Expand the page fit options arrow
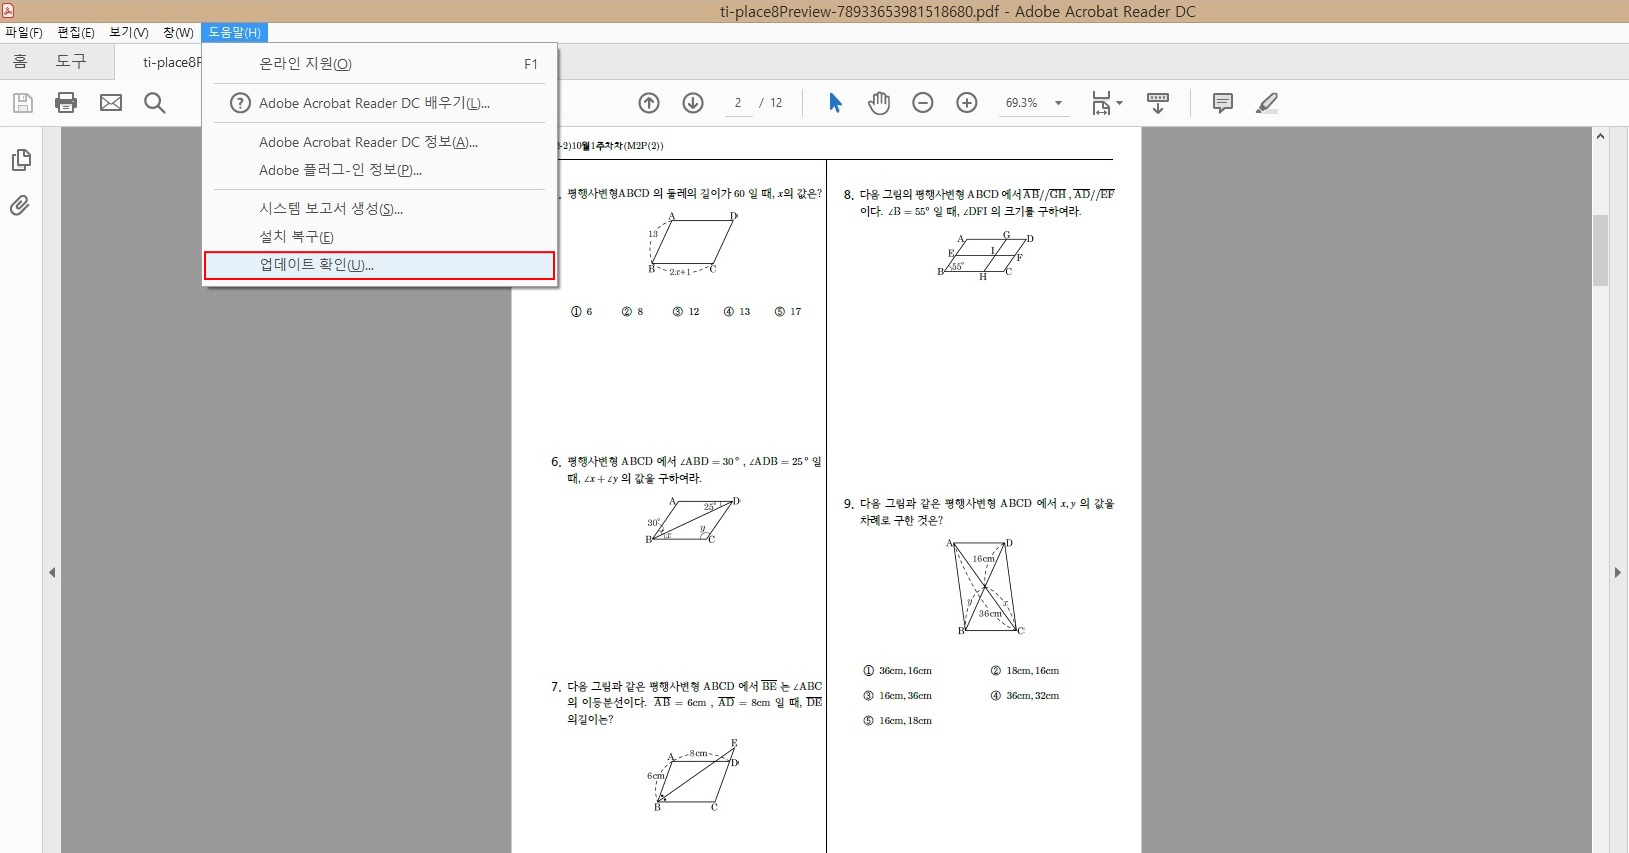 pyautogui.click(x=1120, y=103)
